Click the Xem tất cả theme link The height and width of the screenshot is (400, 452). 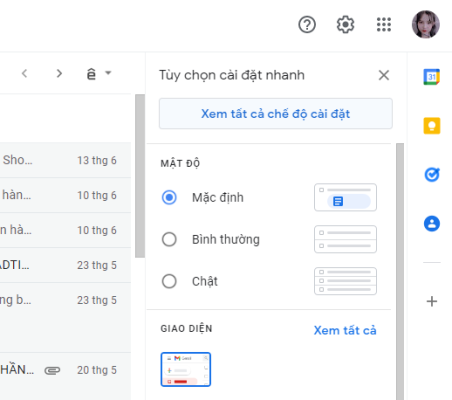point(345,330)
